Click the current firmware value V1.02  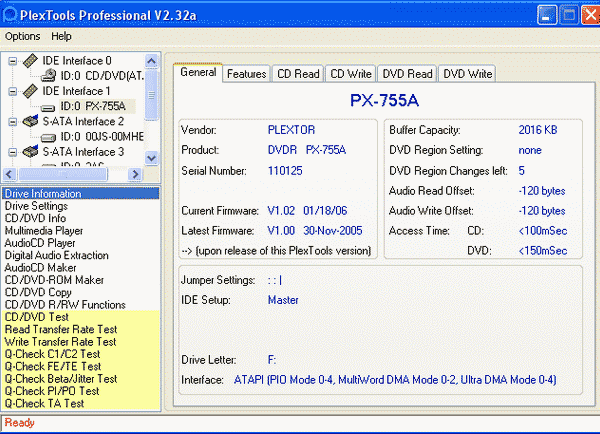(281, 210)
